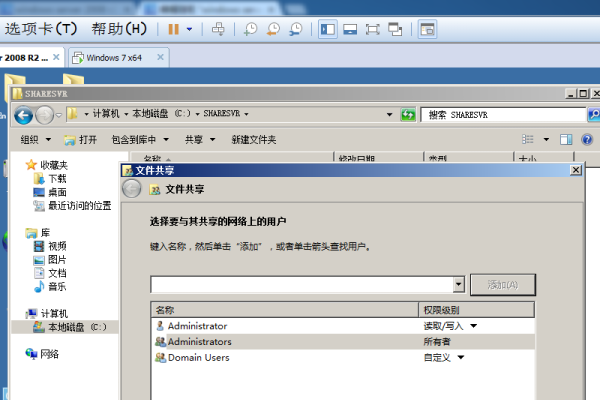The width and height of the screenshot is (600, 400).
Task: Click the change view icon in Explorer
Action: 528,139
